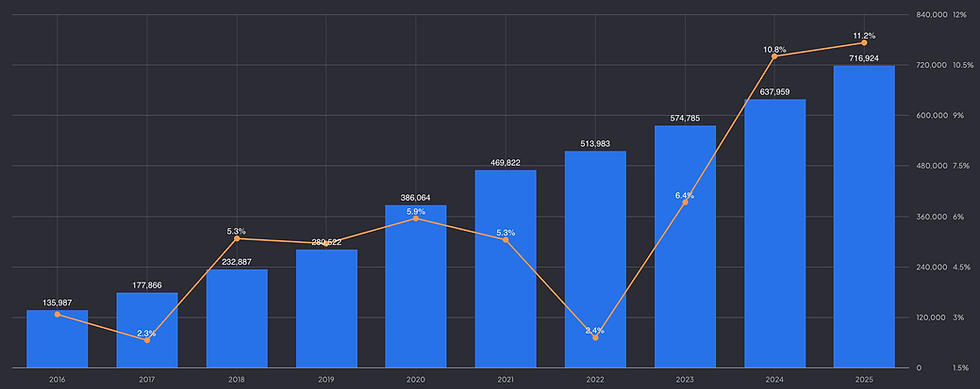Click the 2016 x-axis label
The width and height of the screenshot is (980, 389).
57,380
